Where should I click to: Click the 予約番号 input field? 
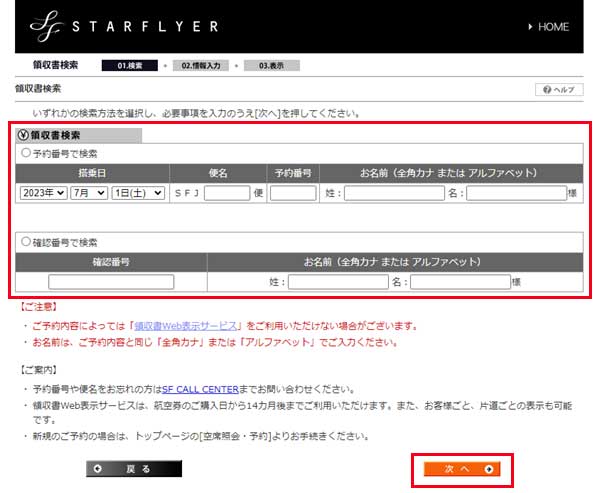(292, 193)
